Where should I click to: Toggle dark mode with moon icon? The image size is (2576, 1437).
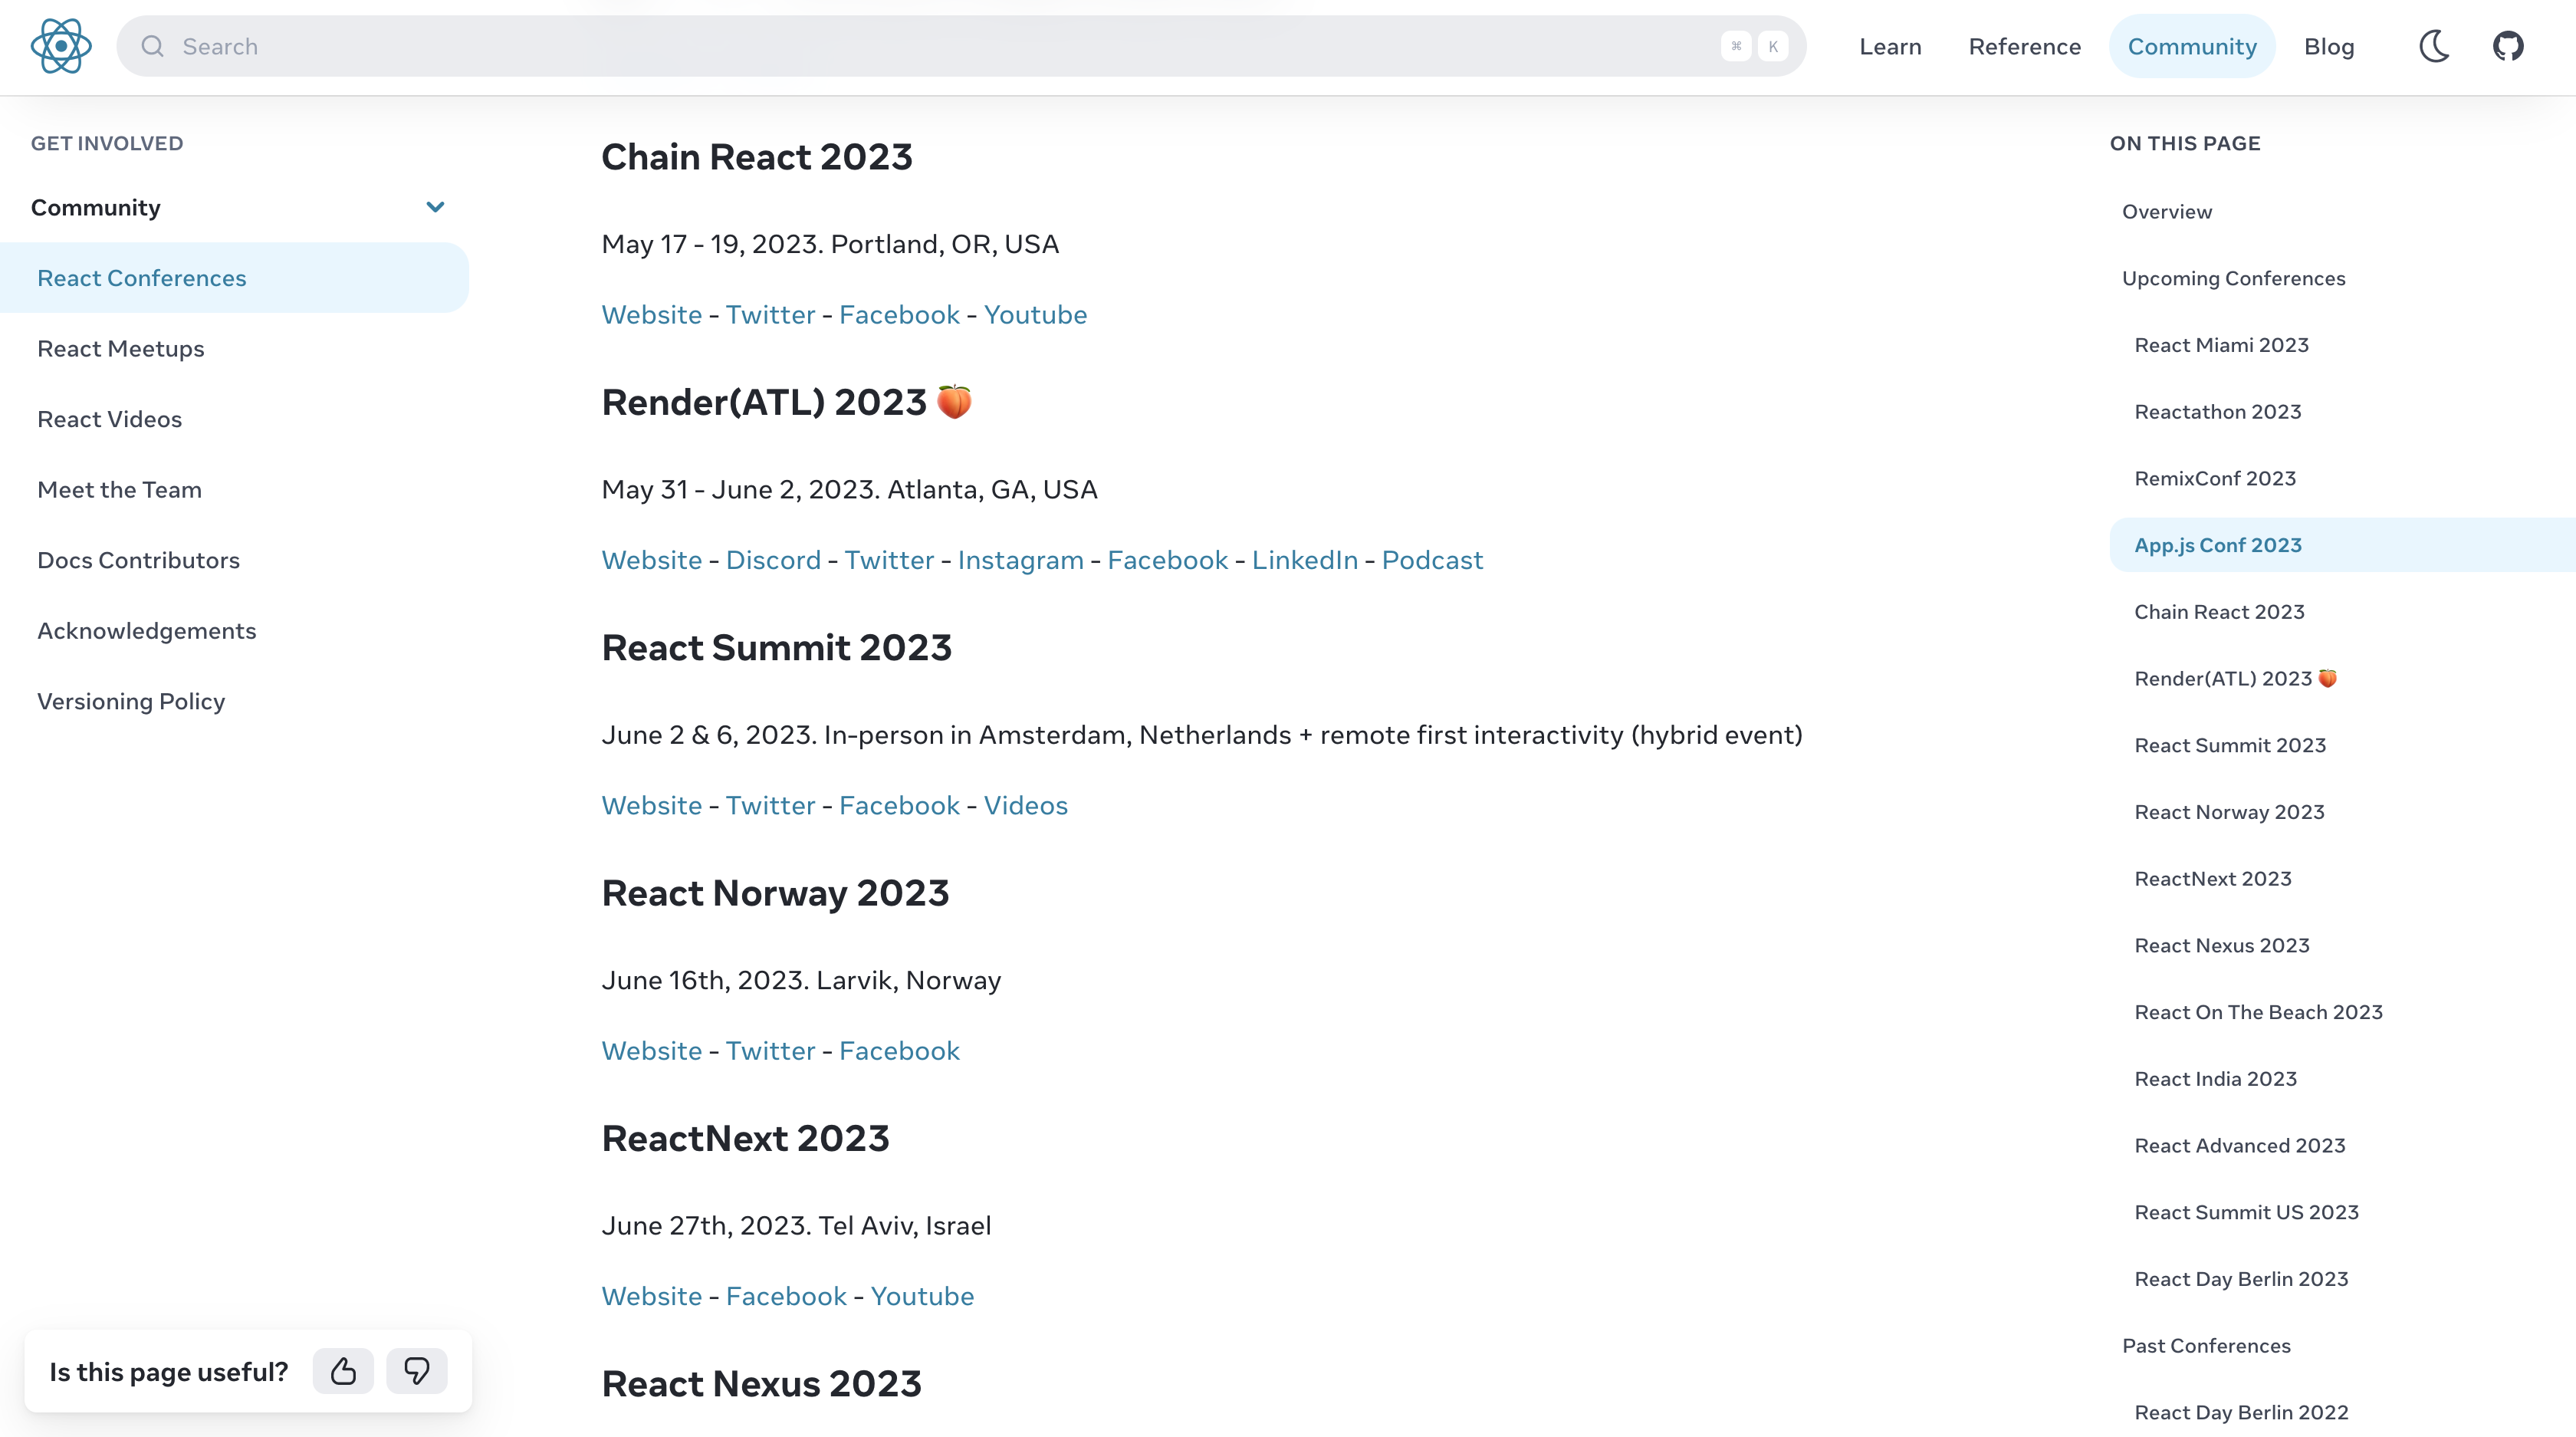[2434, 46]
